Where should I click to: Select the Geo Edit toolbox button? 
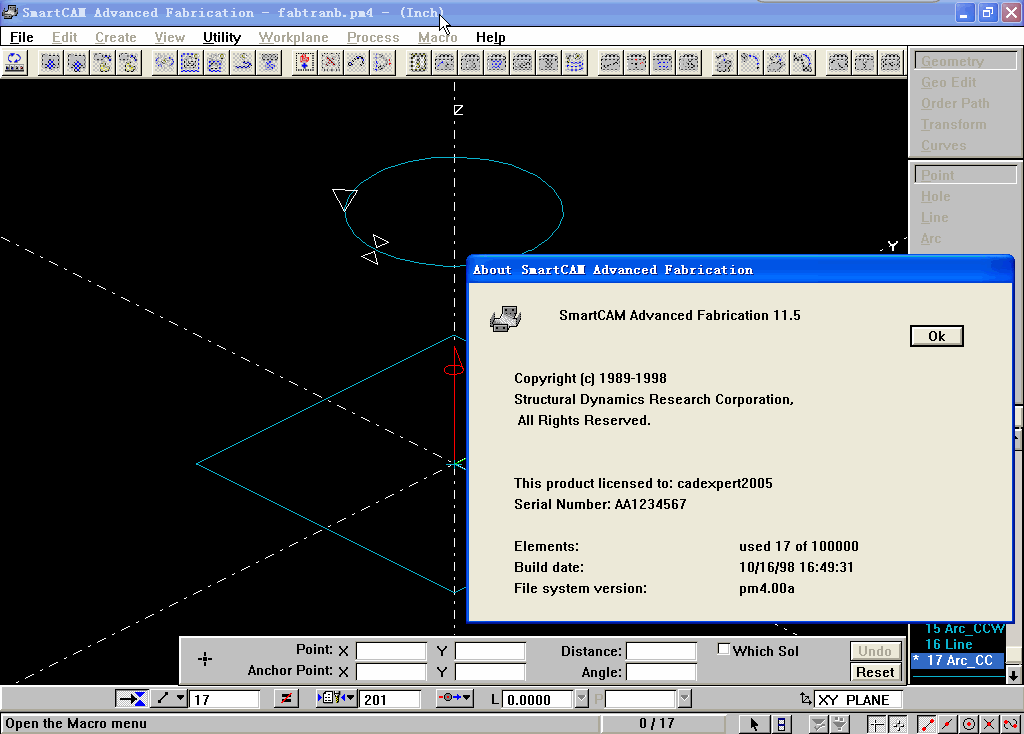[x=948, y=82]
